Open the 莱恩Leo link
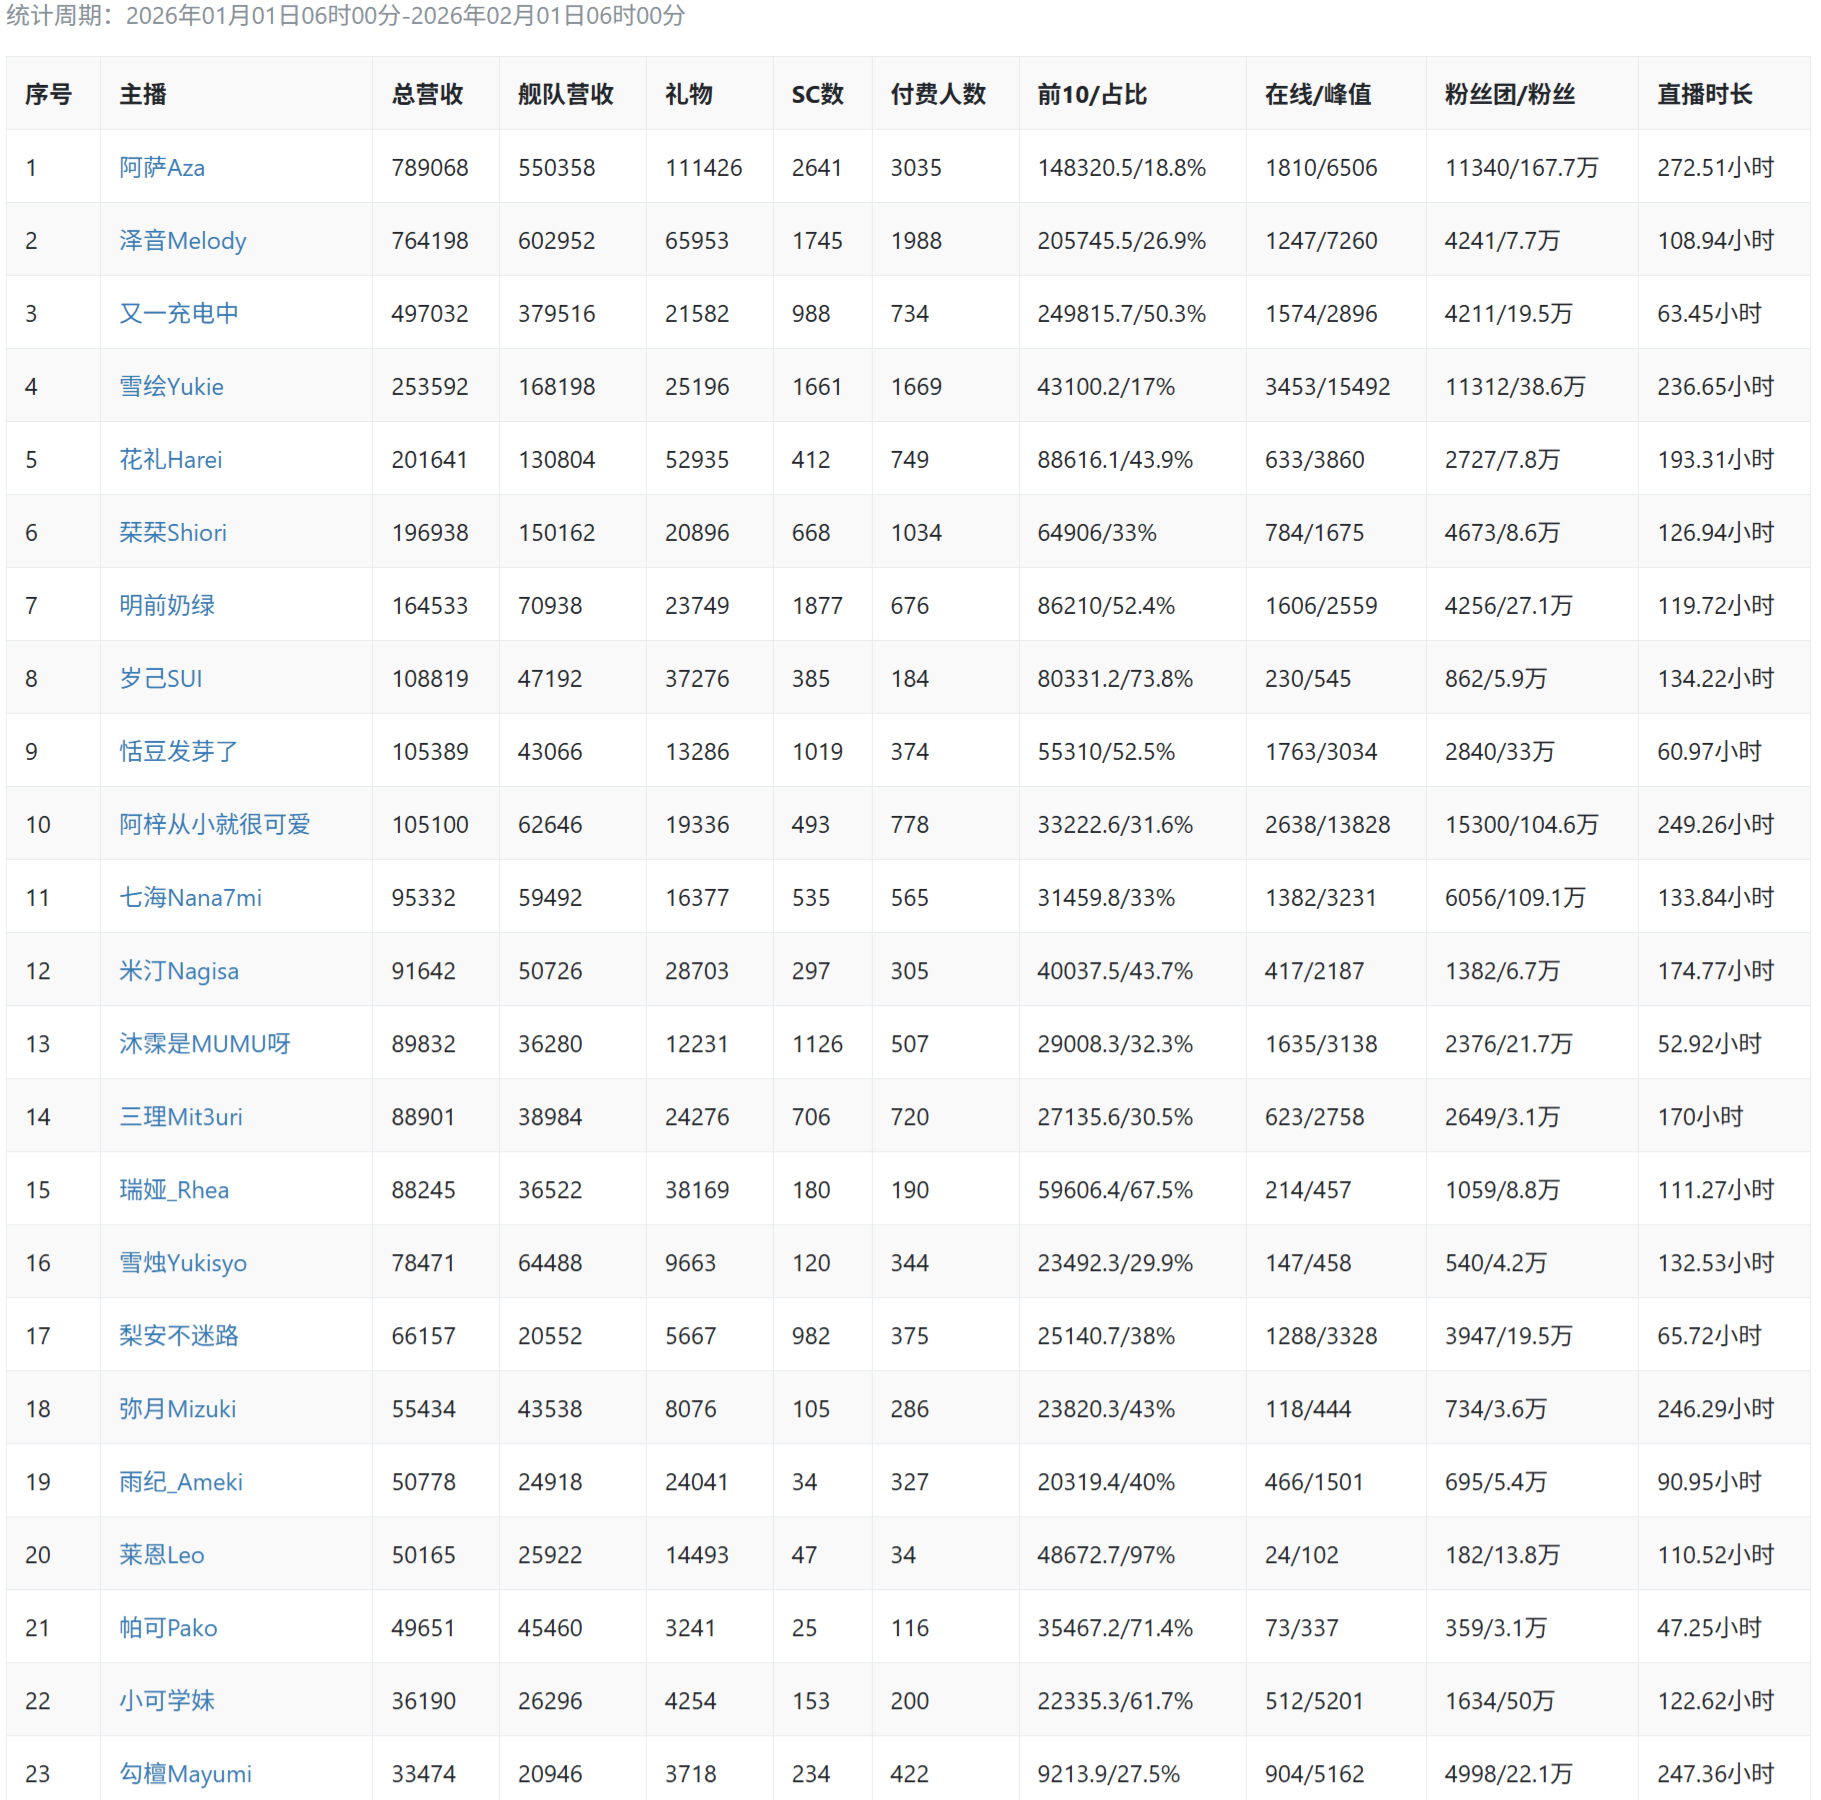This screenshot has height=1800, width=1821. (x=161, y=1555)
